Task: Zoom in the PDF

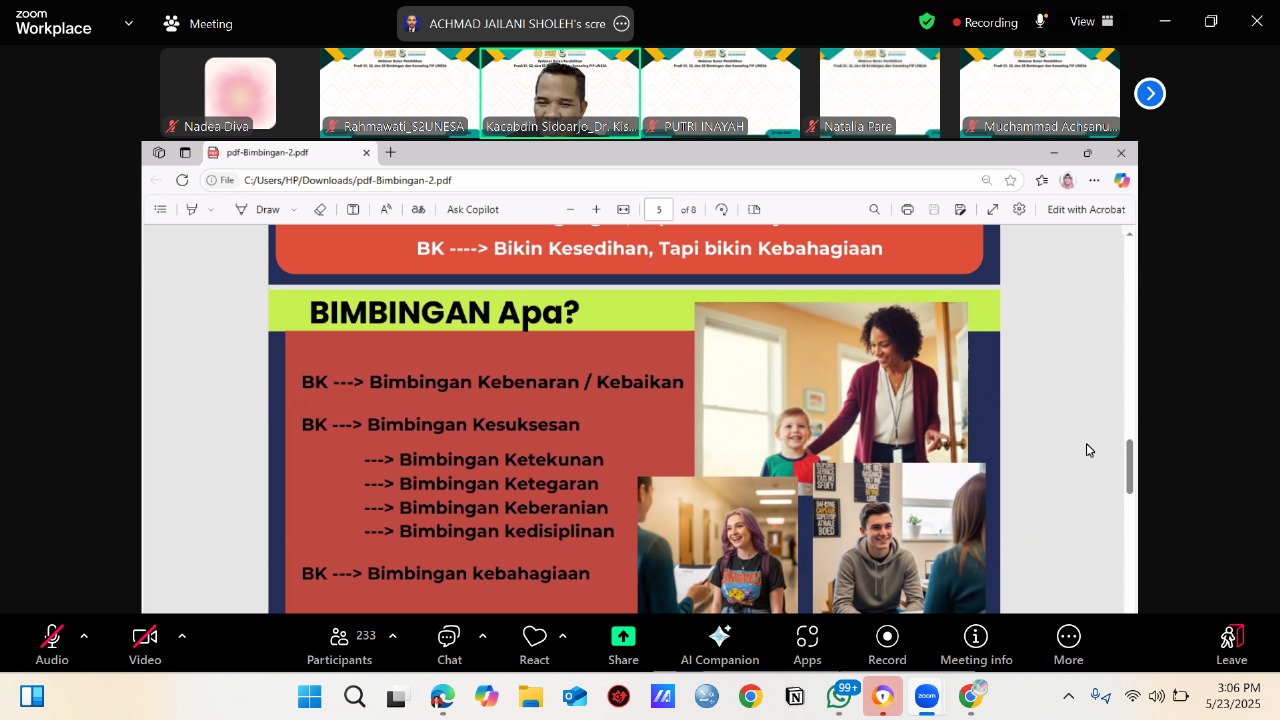Action: [596, 209]
